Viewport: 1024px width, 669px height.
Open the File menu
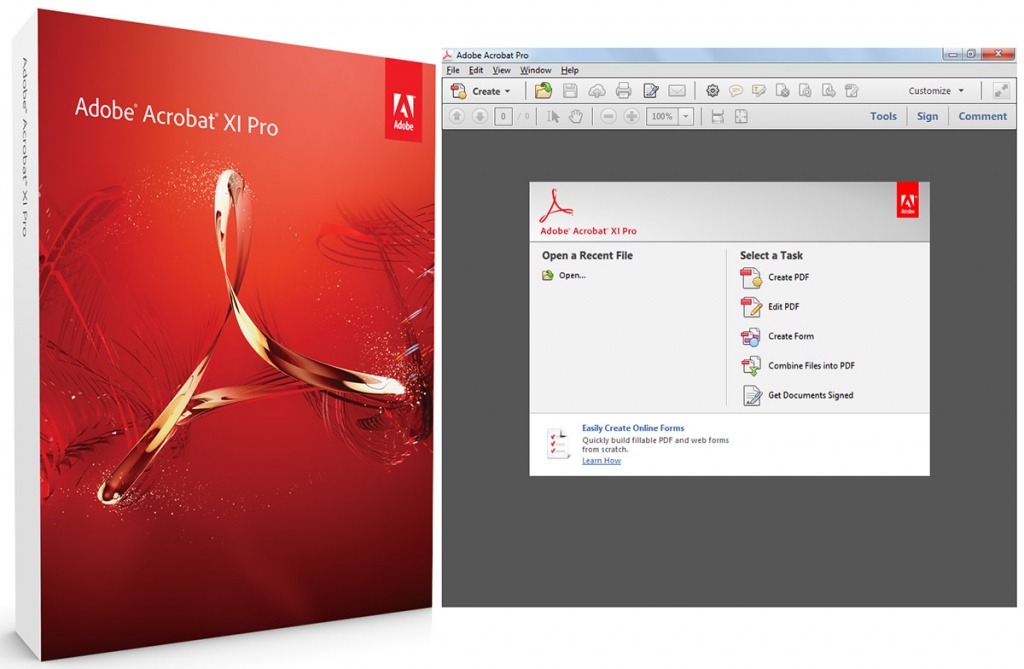(x=453, y=70)
